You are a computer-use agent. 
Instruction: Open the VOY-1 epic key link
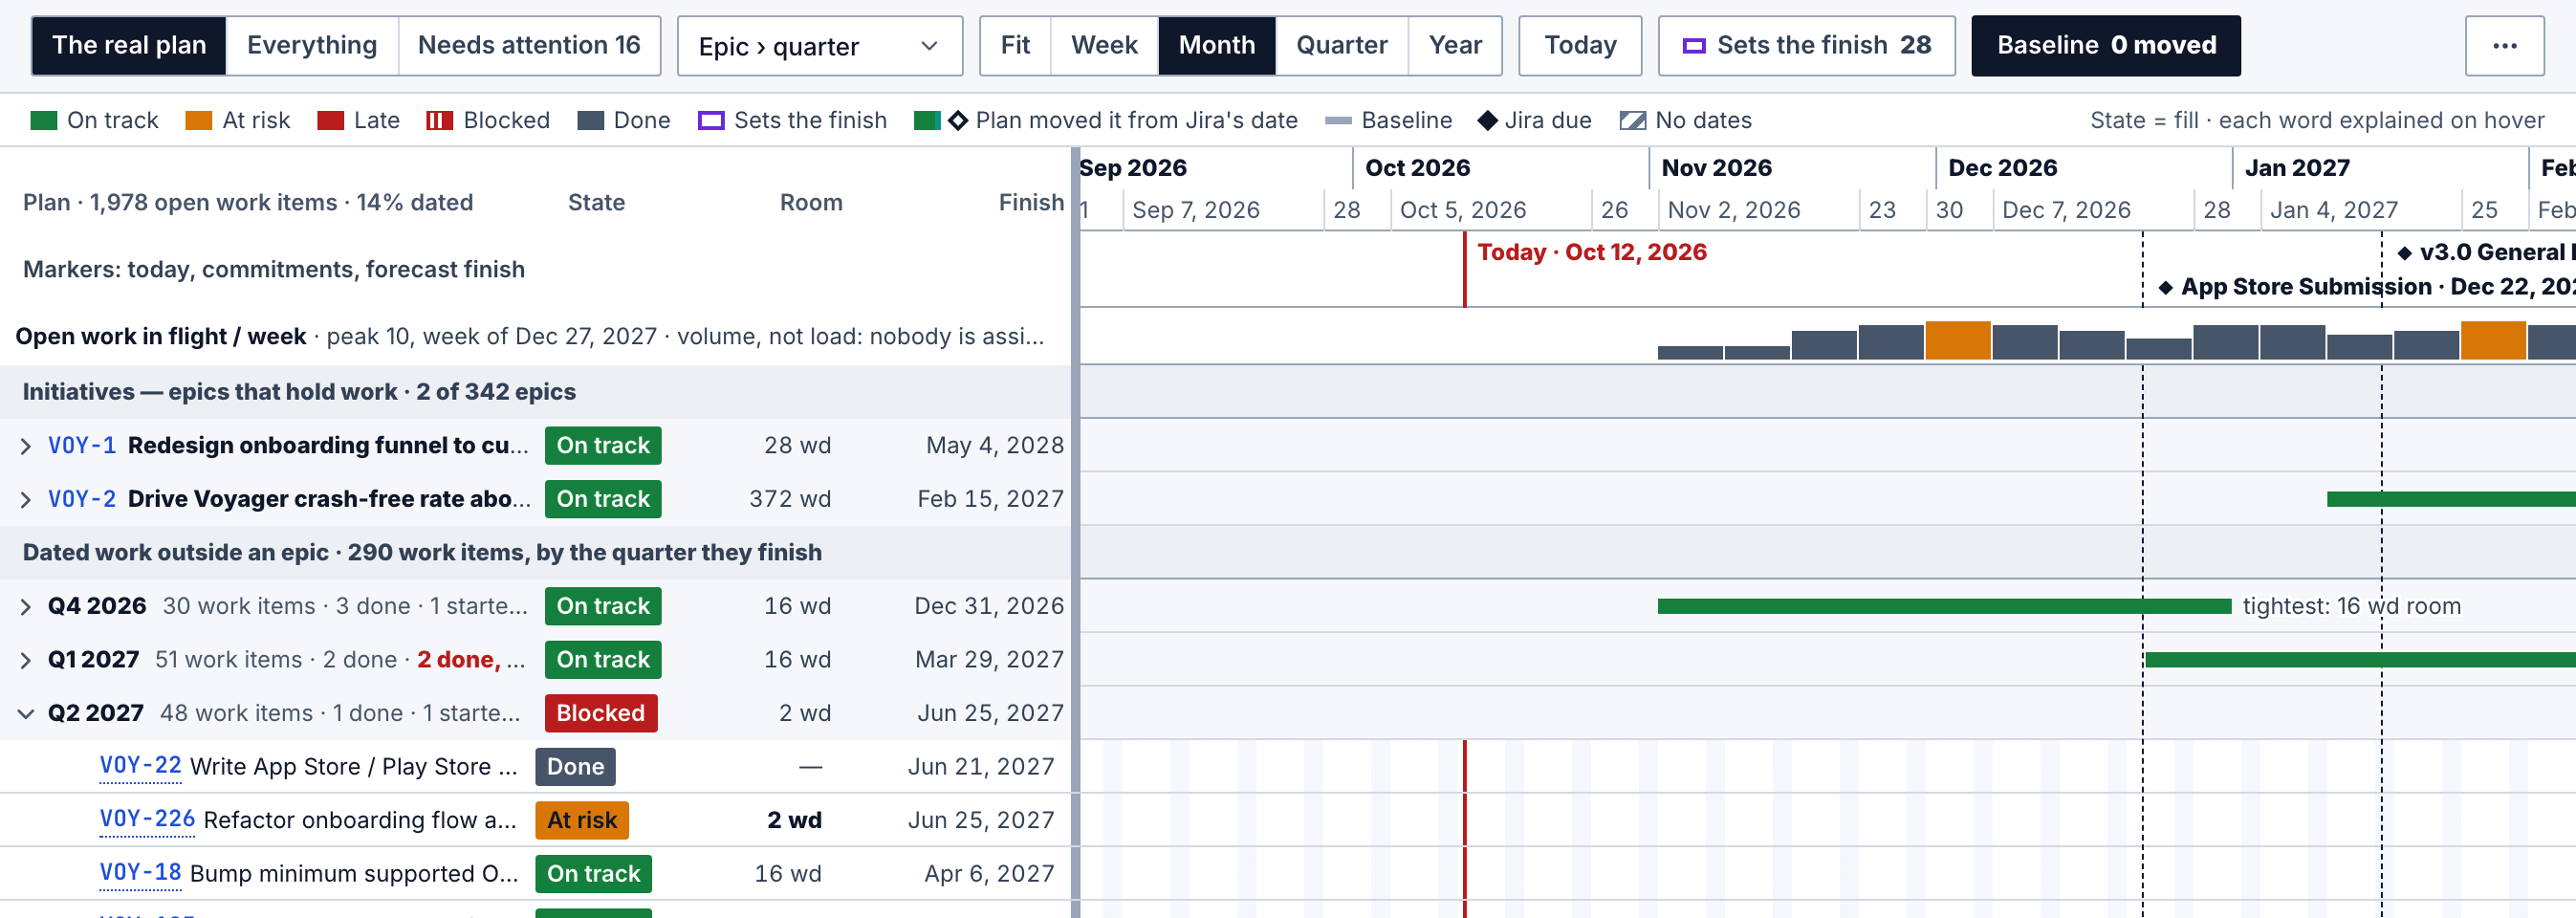[x=82, y=446]
